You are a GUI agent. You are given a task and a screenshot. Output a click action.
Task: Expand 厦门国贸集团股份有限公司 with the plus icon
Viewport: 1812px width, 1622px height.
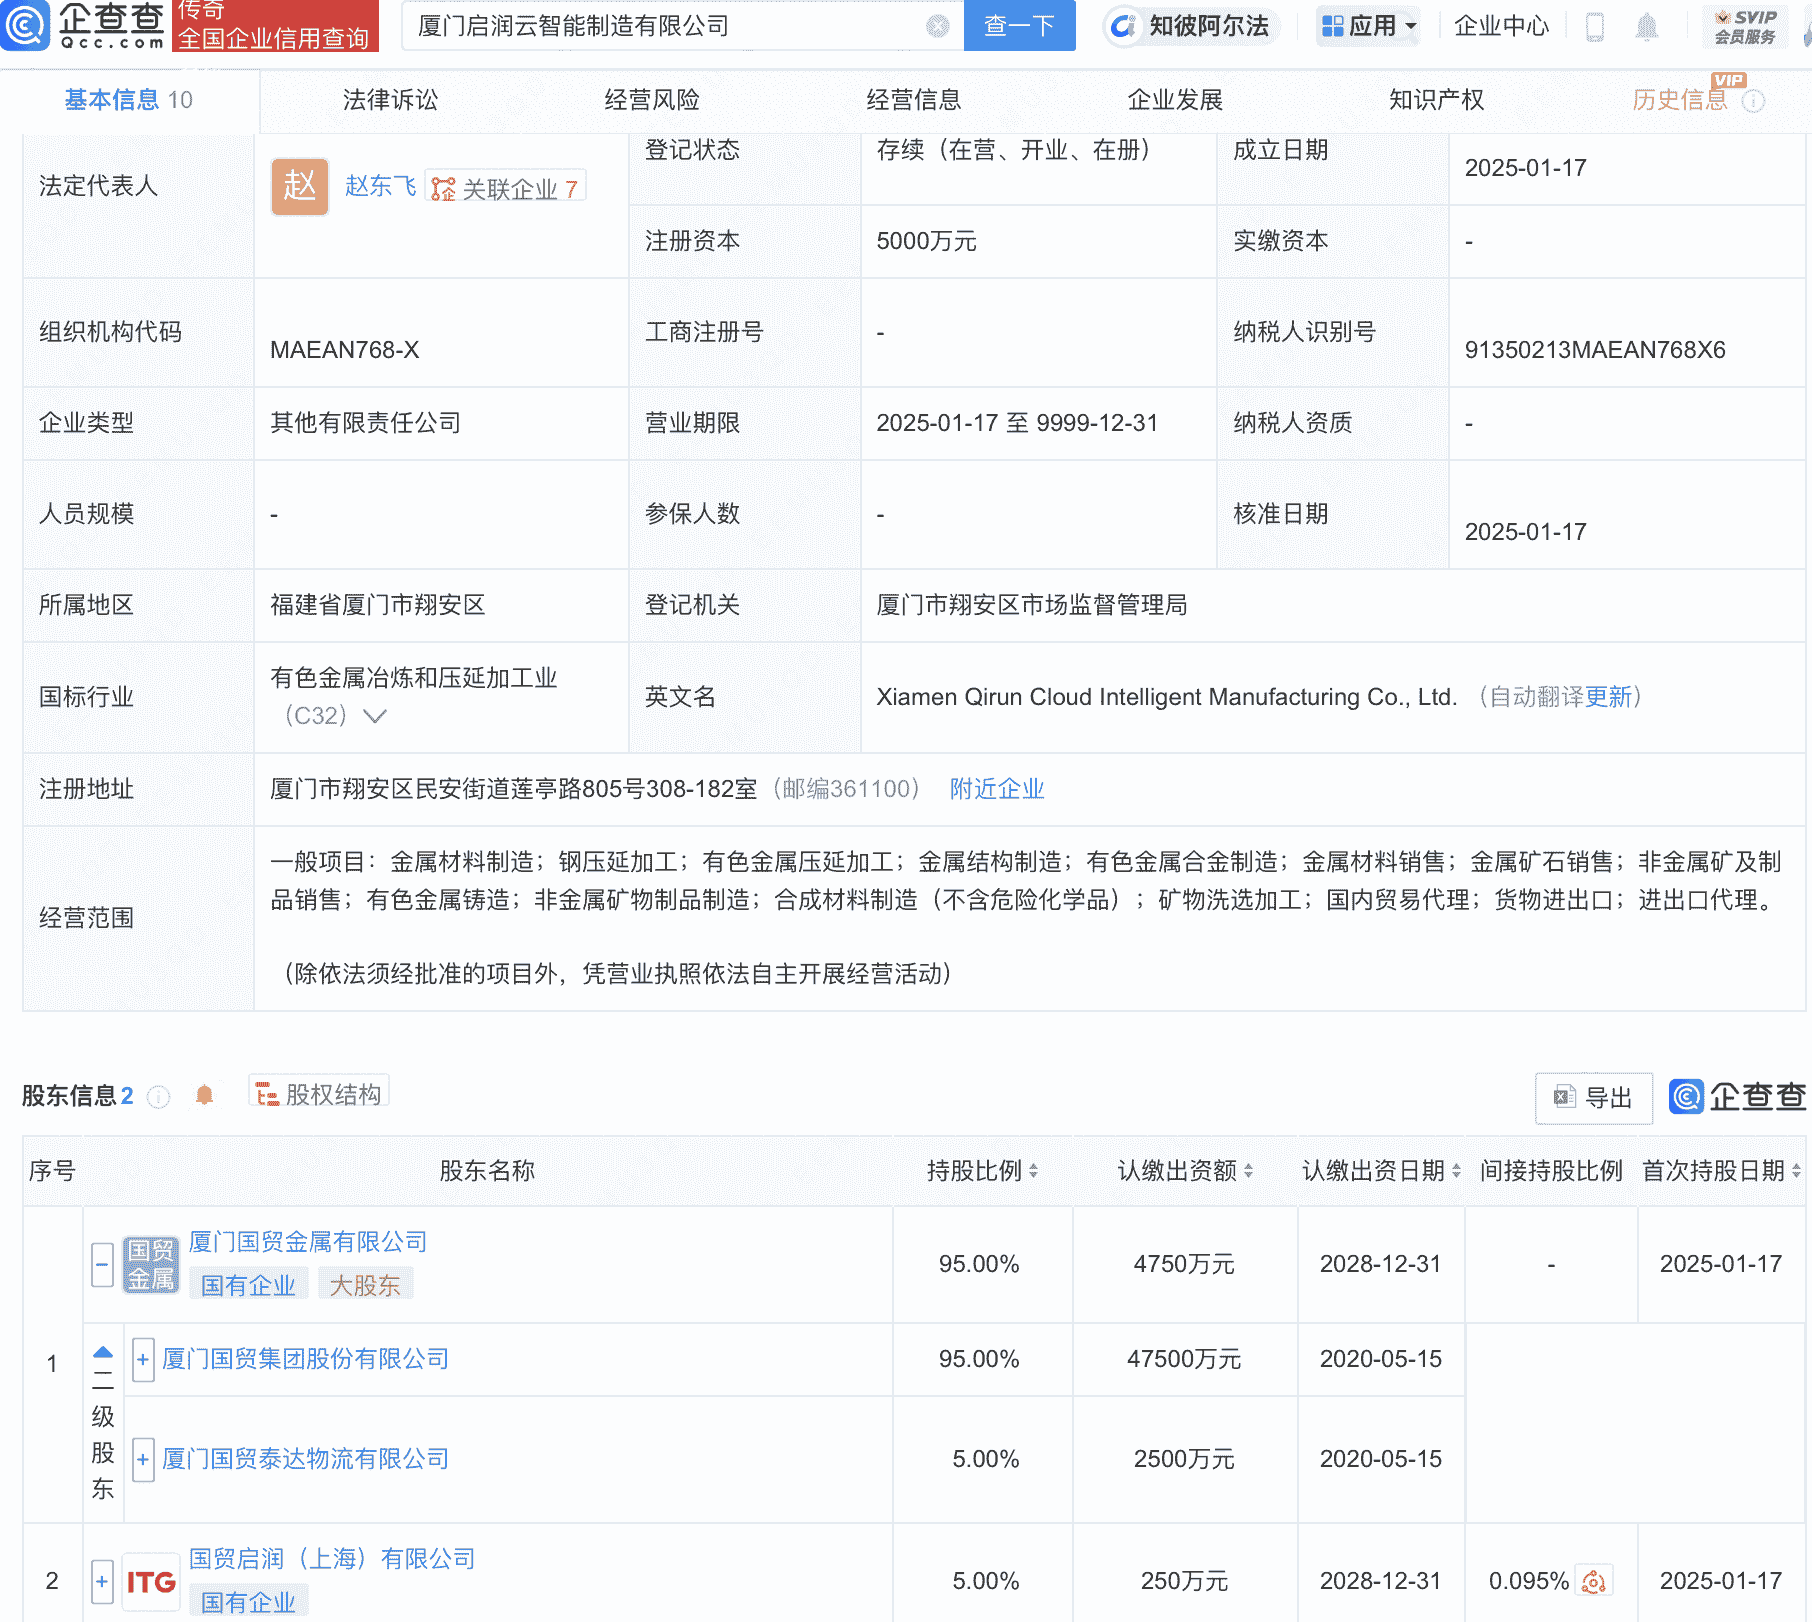coord(142,1360)
